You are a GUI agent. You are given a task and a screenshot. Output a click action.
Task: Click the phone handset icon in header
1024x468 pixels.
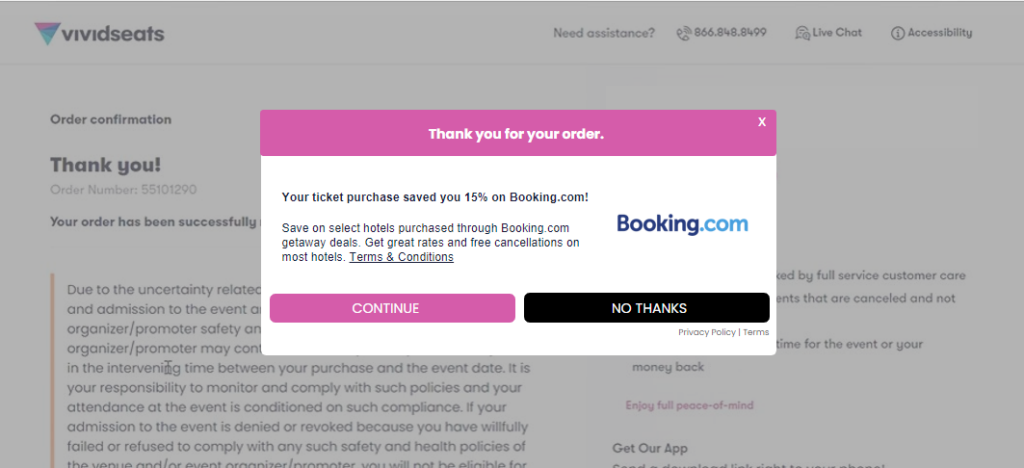(684, 33)
